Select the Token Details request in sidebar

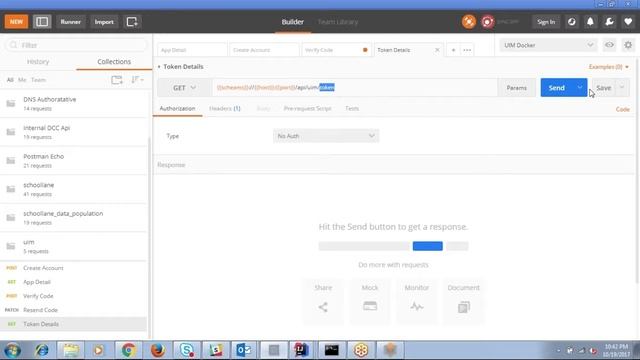[73, 324]
